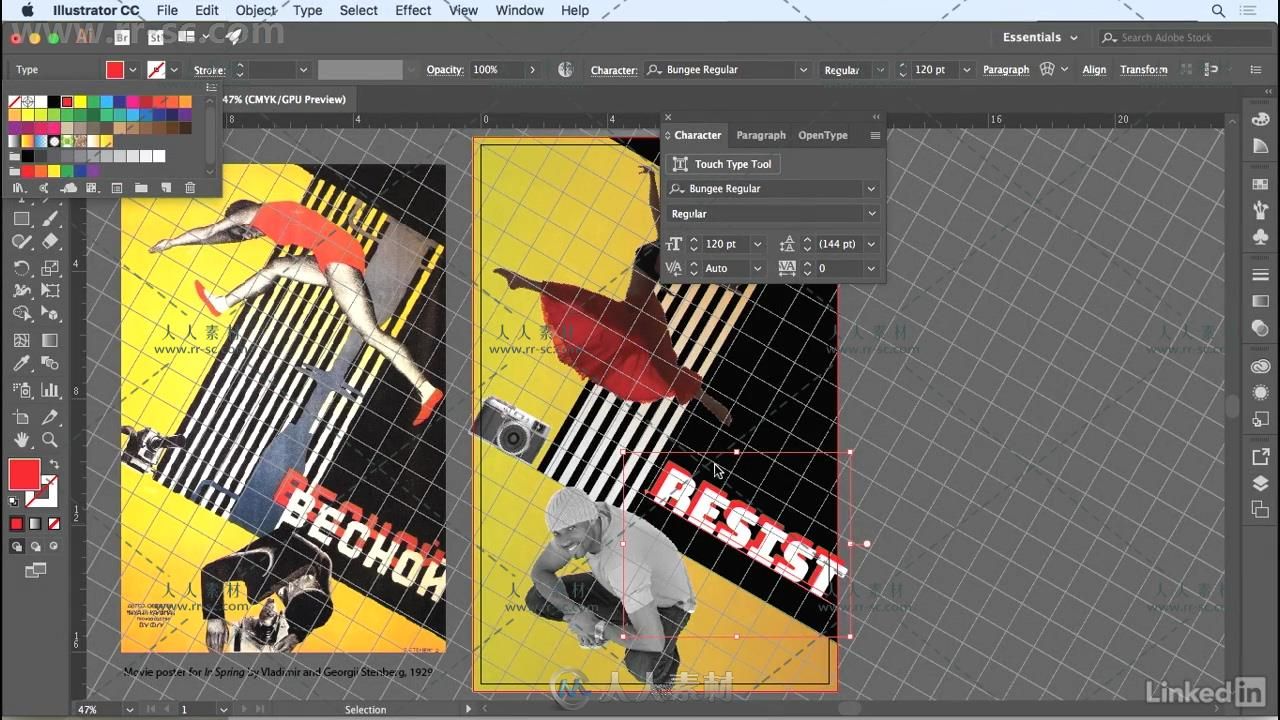The height and width of the screenshot is (720, 1280).
Task: Open the Effect menu
Action: tap(413, 10)
